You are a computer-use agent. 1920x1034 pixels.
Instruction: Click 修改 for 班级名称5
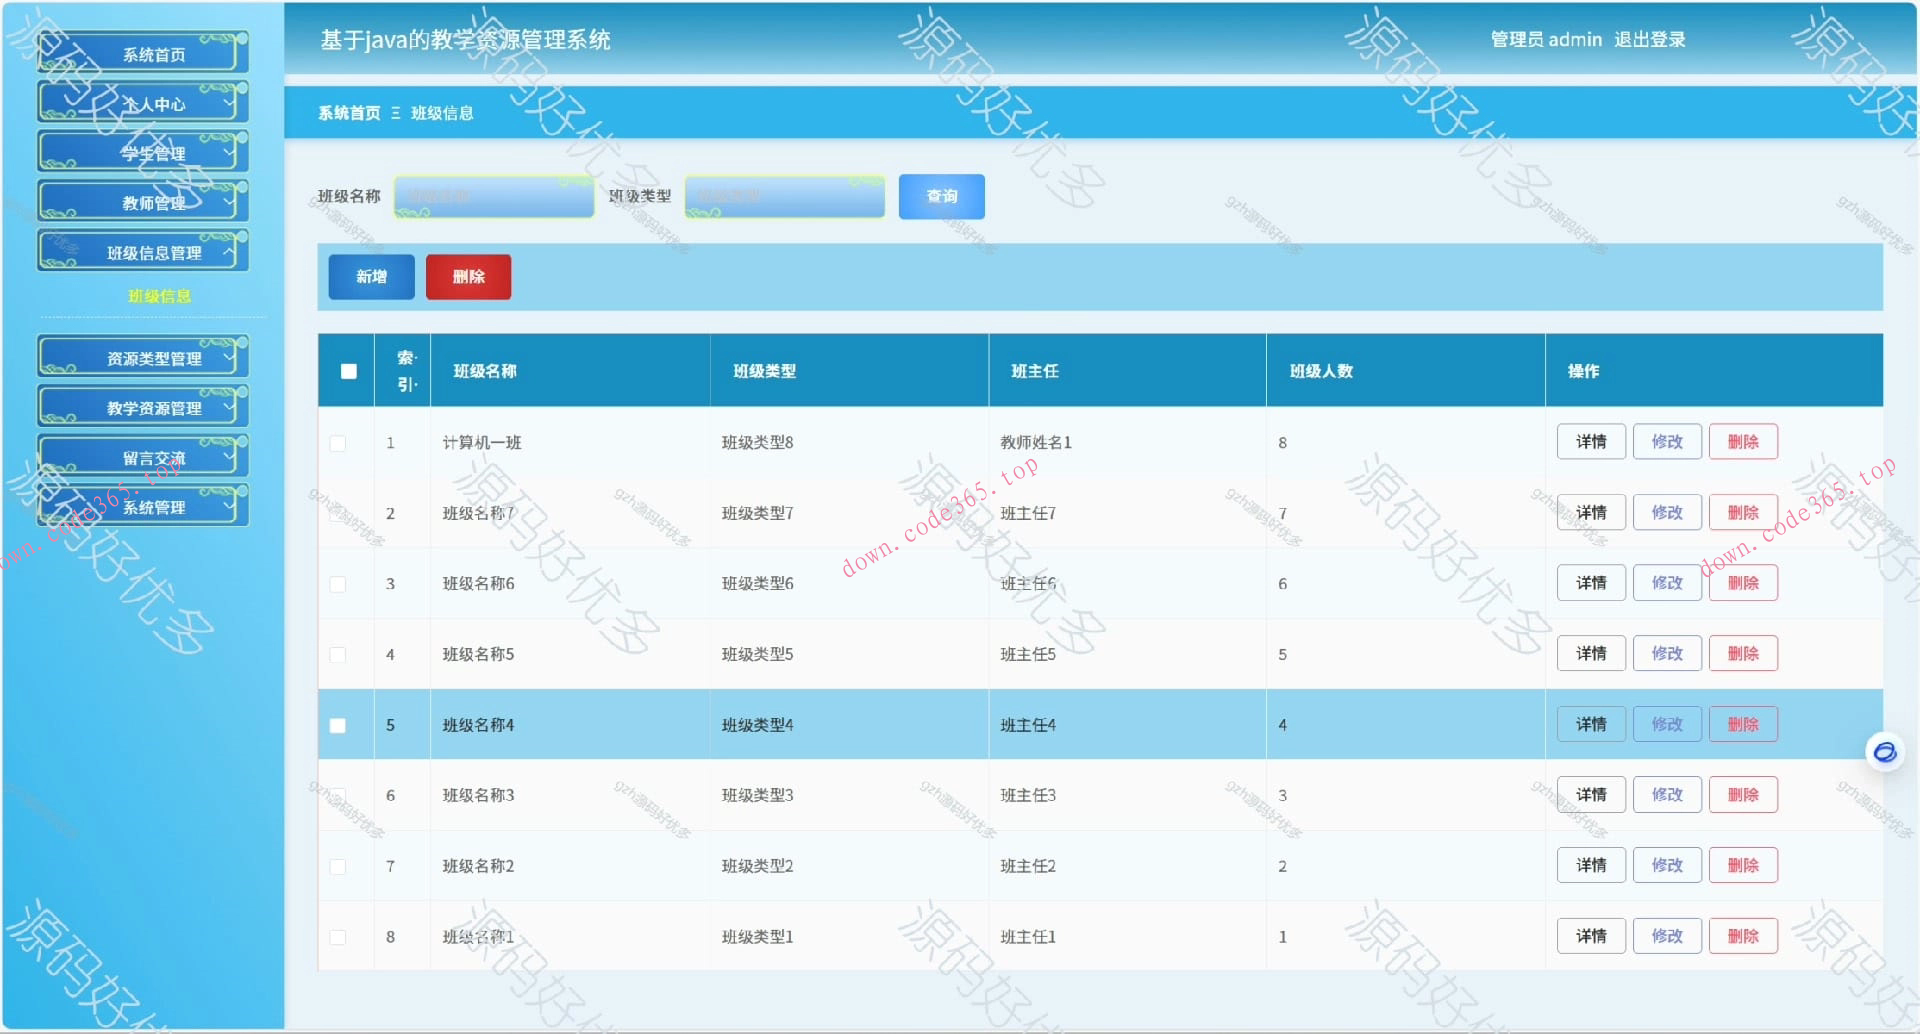[1667, 654]
